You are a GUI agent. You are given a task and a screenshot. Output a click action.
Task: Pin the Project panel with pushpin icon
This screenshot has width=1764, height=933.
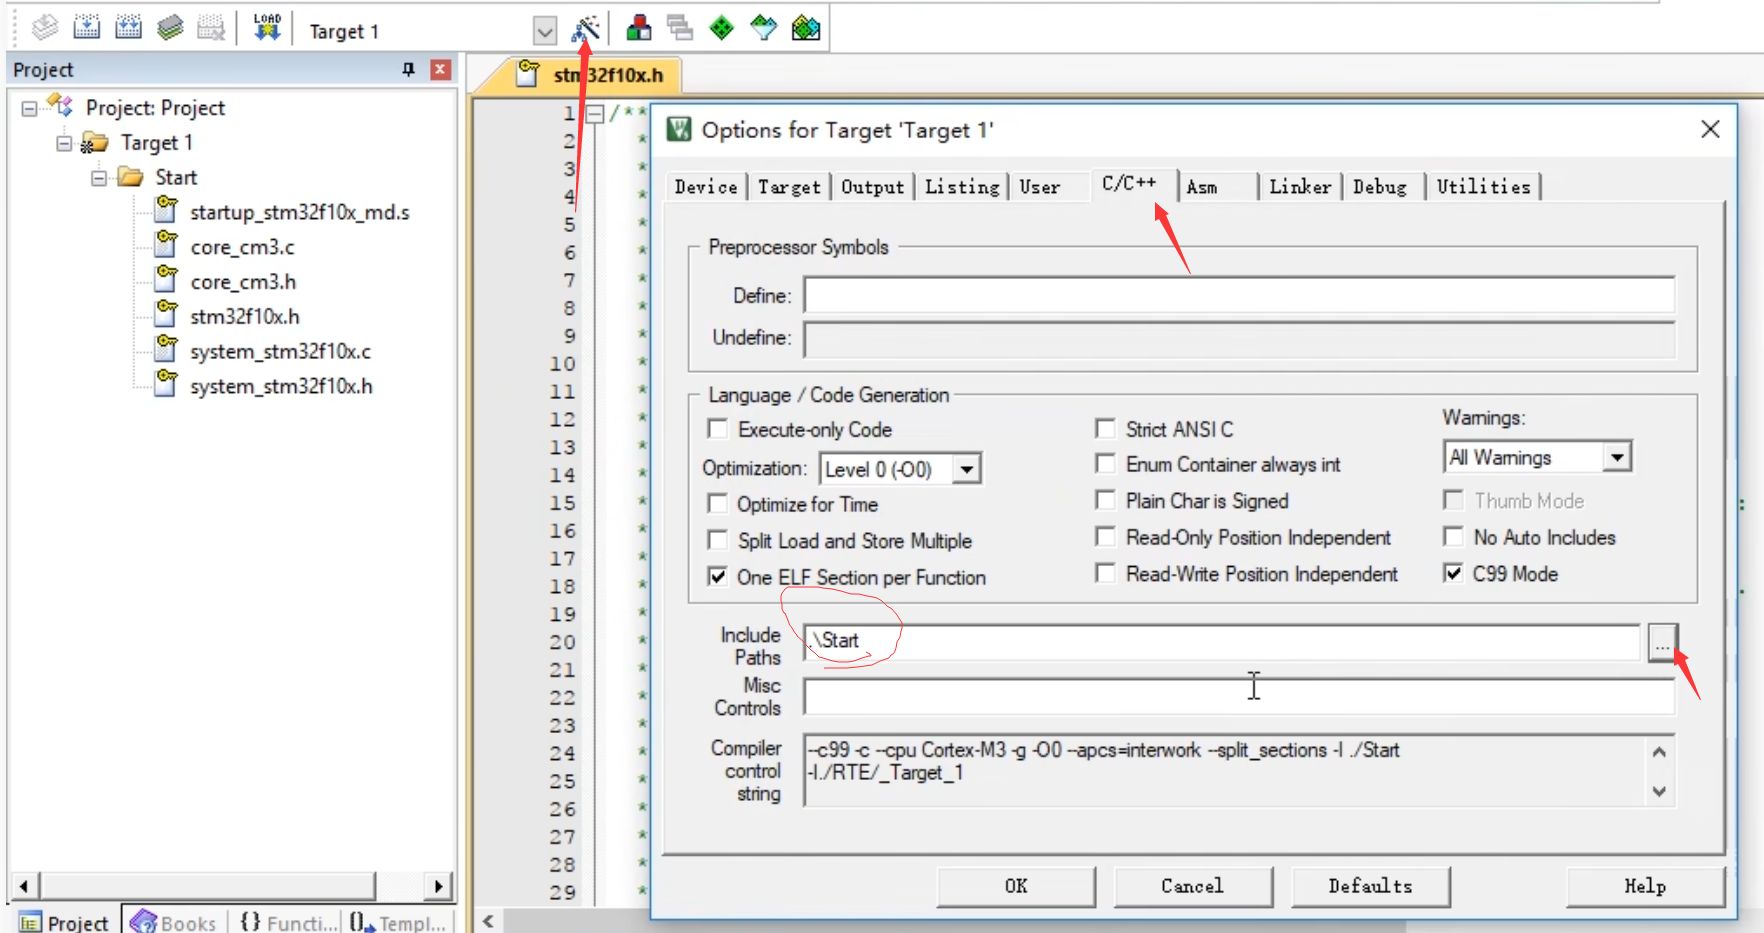point(408,69)
